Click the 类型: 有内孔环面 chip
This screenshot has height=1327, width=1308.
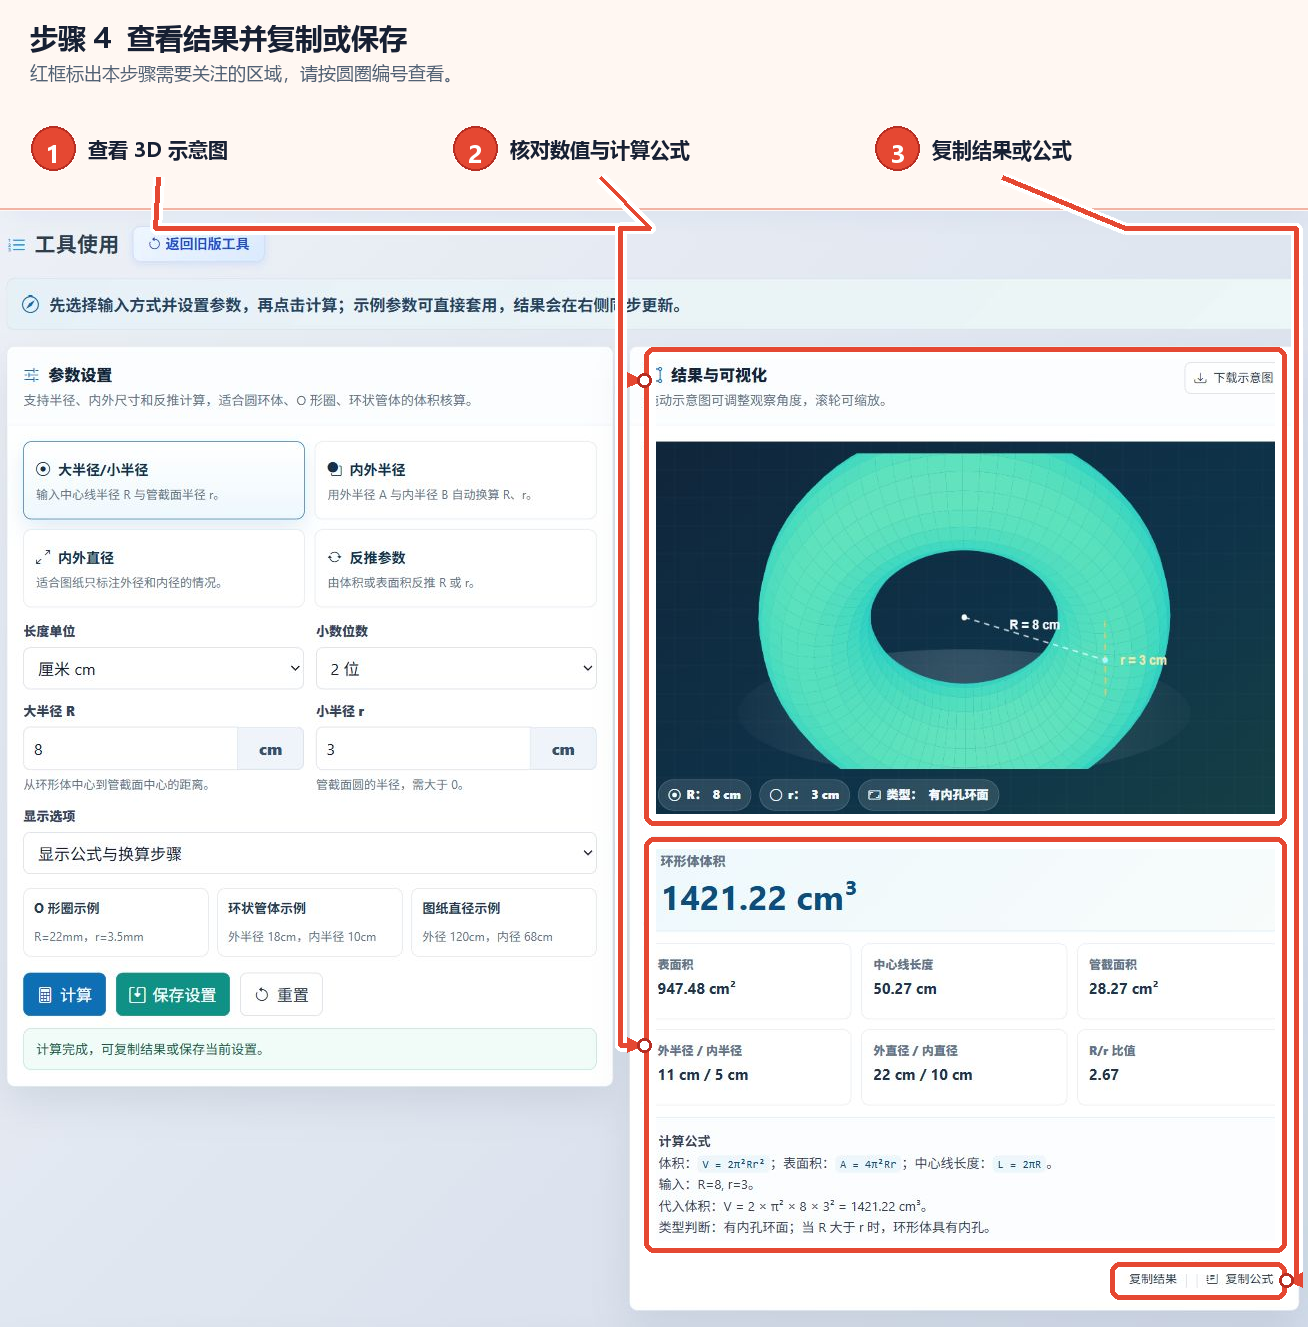coord(928,795)
